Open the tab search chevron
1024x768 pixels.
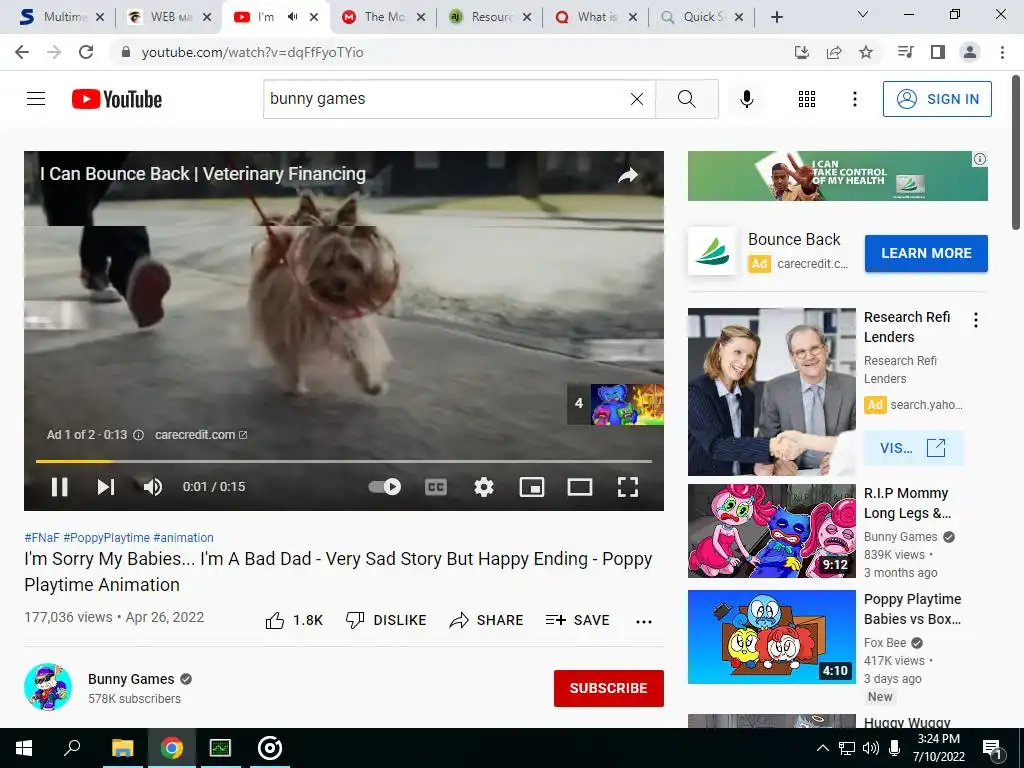[863, 14]
